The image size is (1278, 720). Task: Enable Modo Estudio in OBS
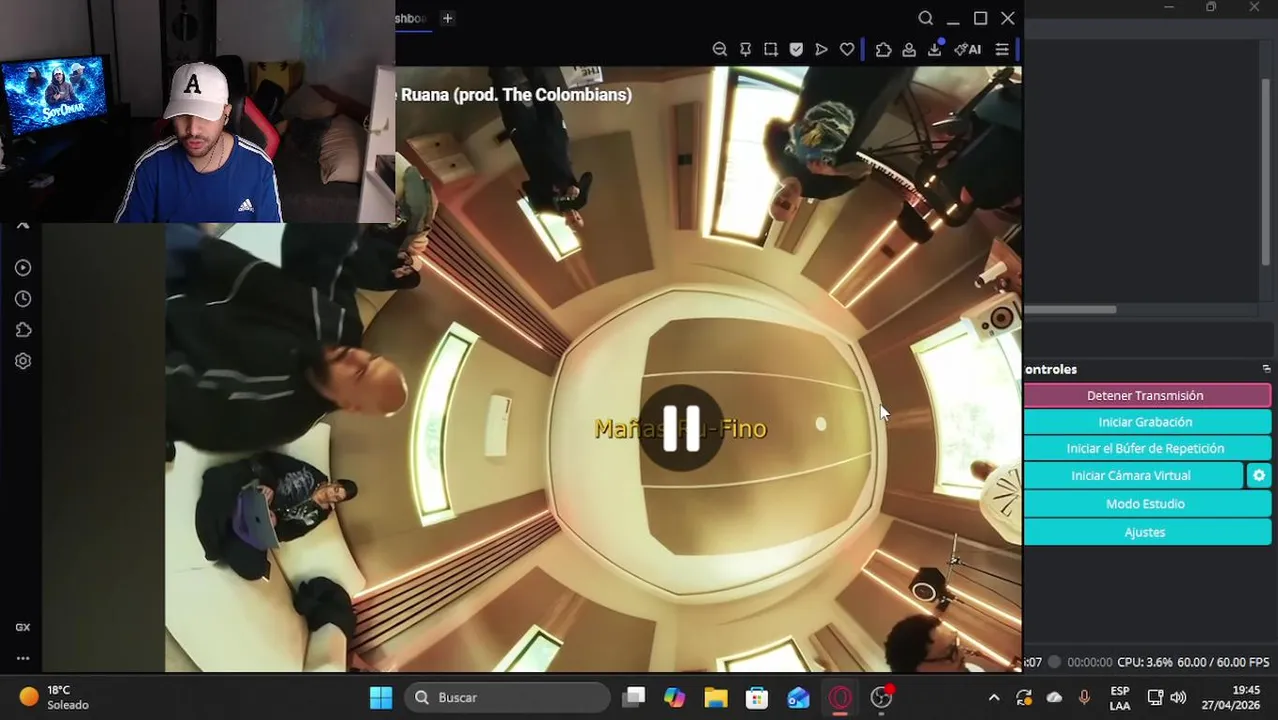1146,503
